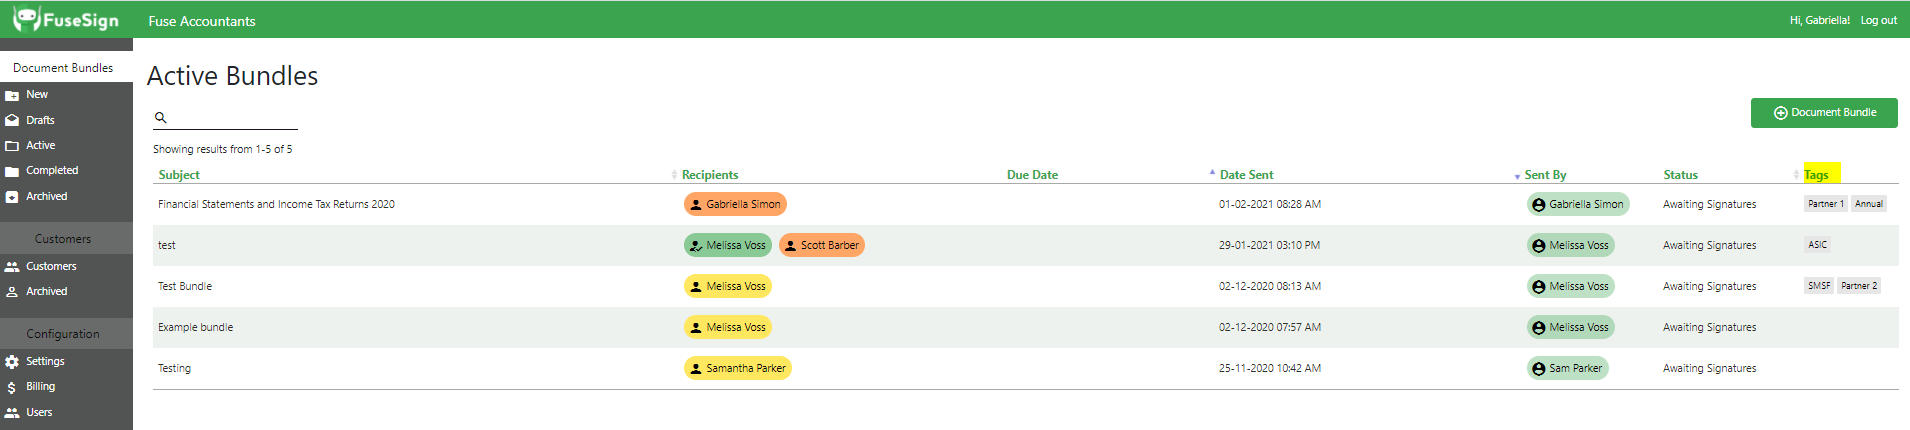Log out of the account
The width and height of the screenshot is (1910, 430).
tap(1878, 20)
